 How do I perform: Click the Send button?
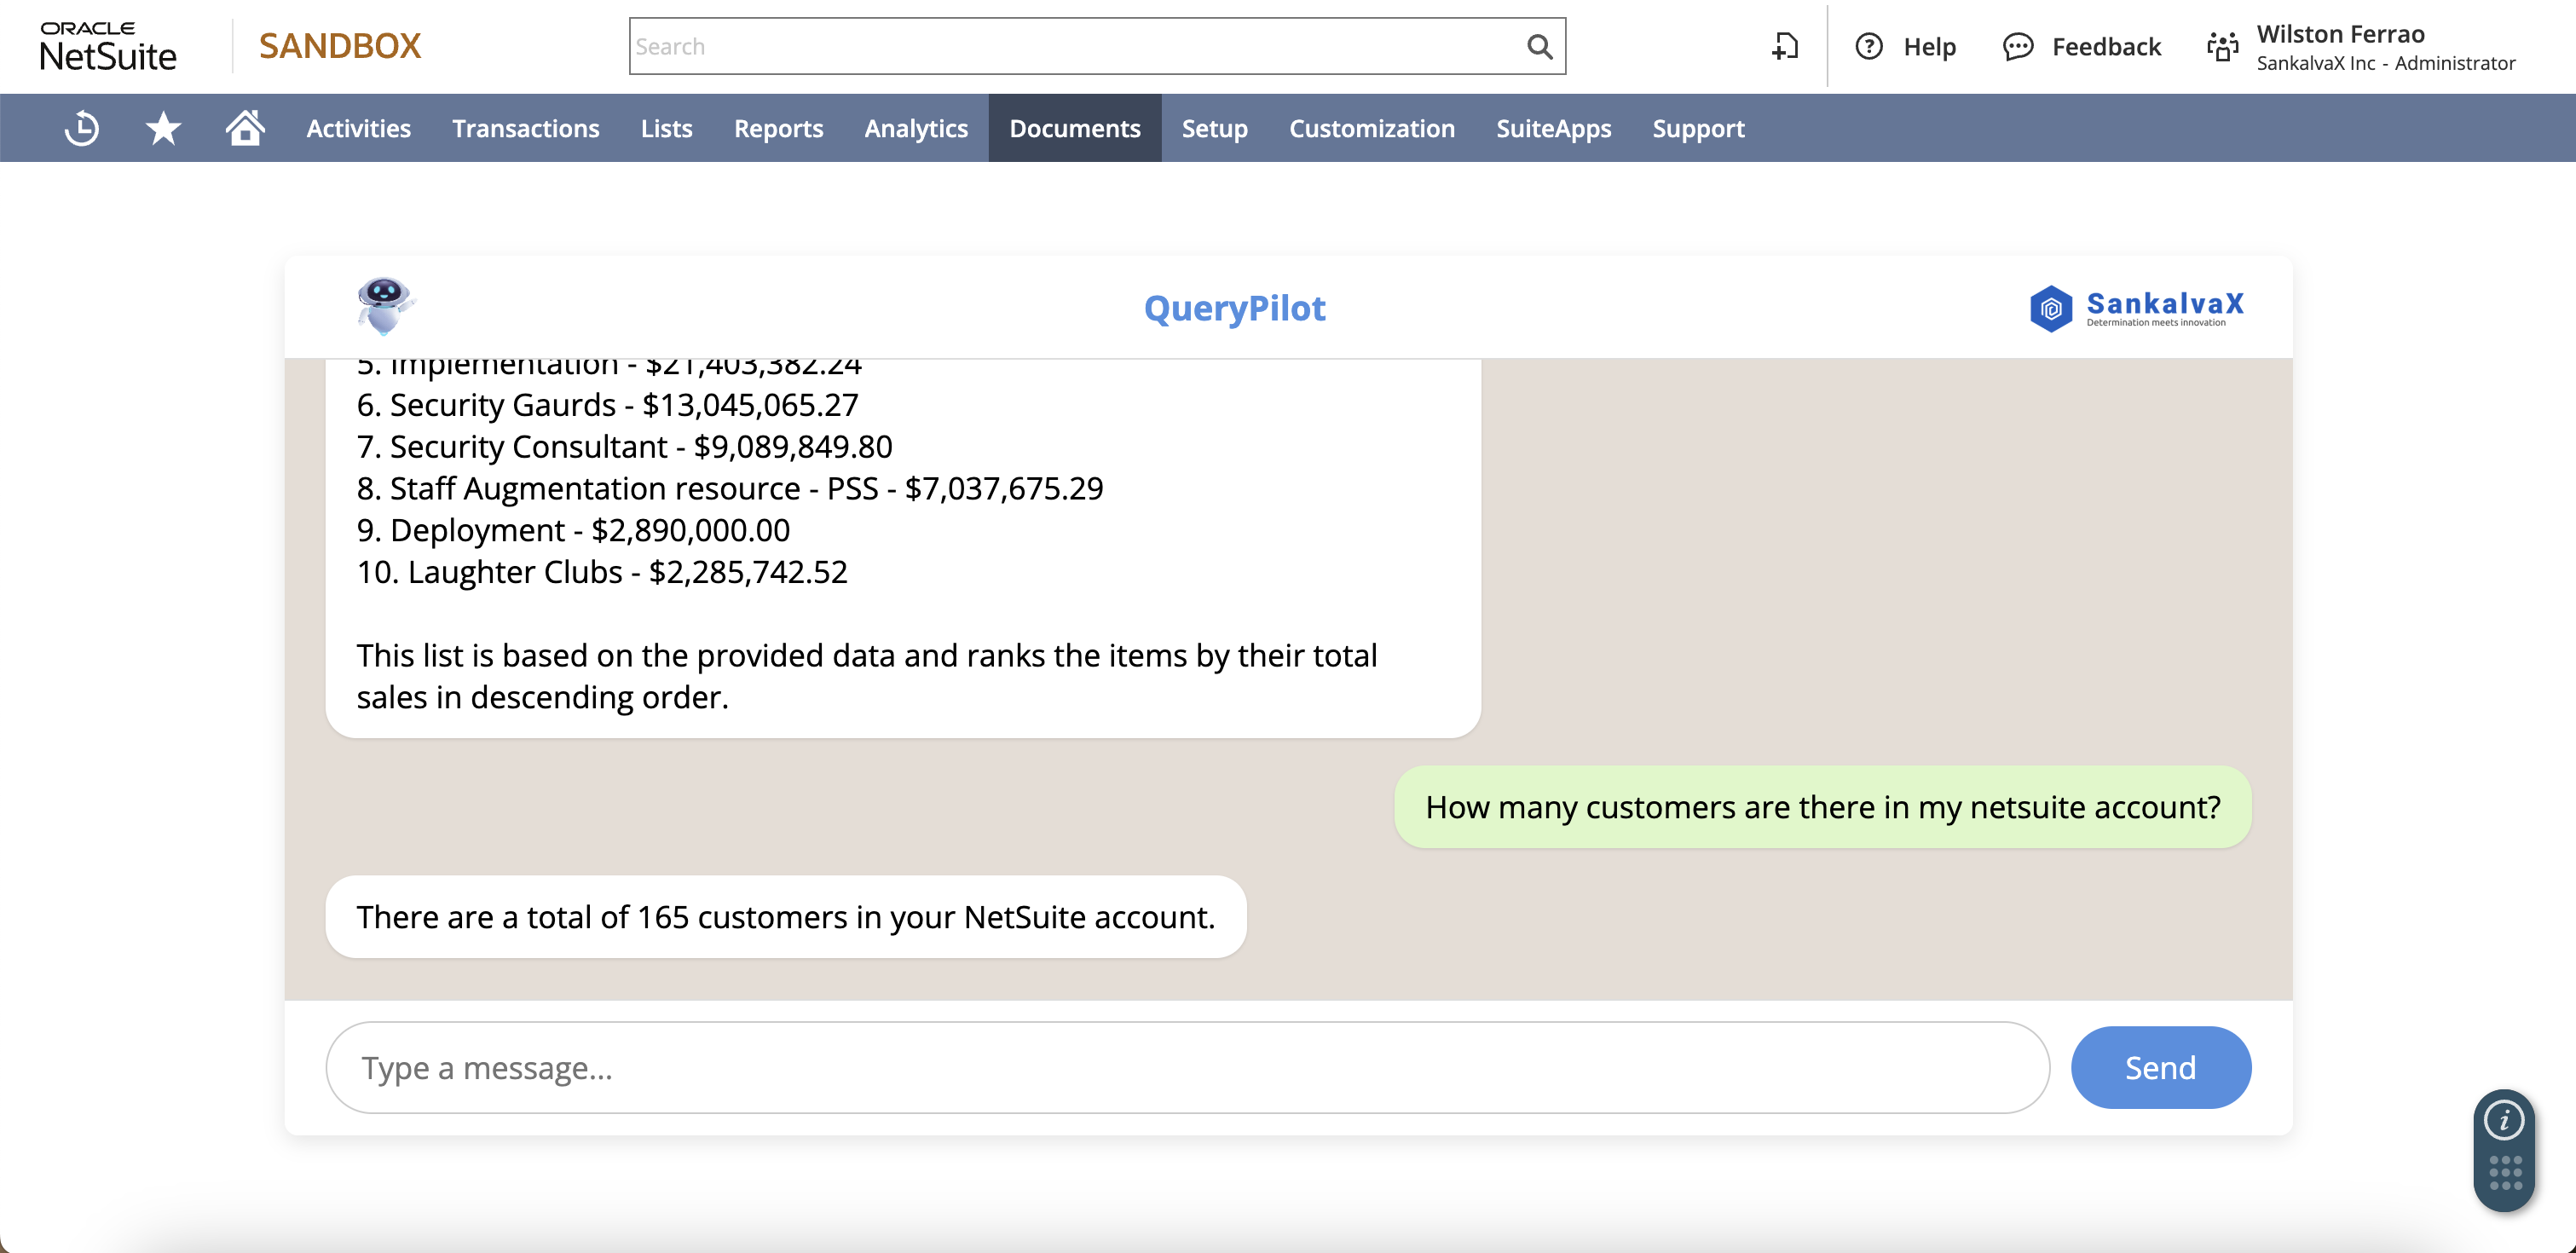[2160, 1067]
